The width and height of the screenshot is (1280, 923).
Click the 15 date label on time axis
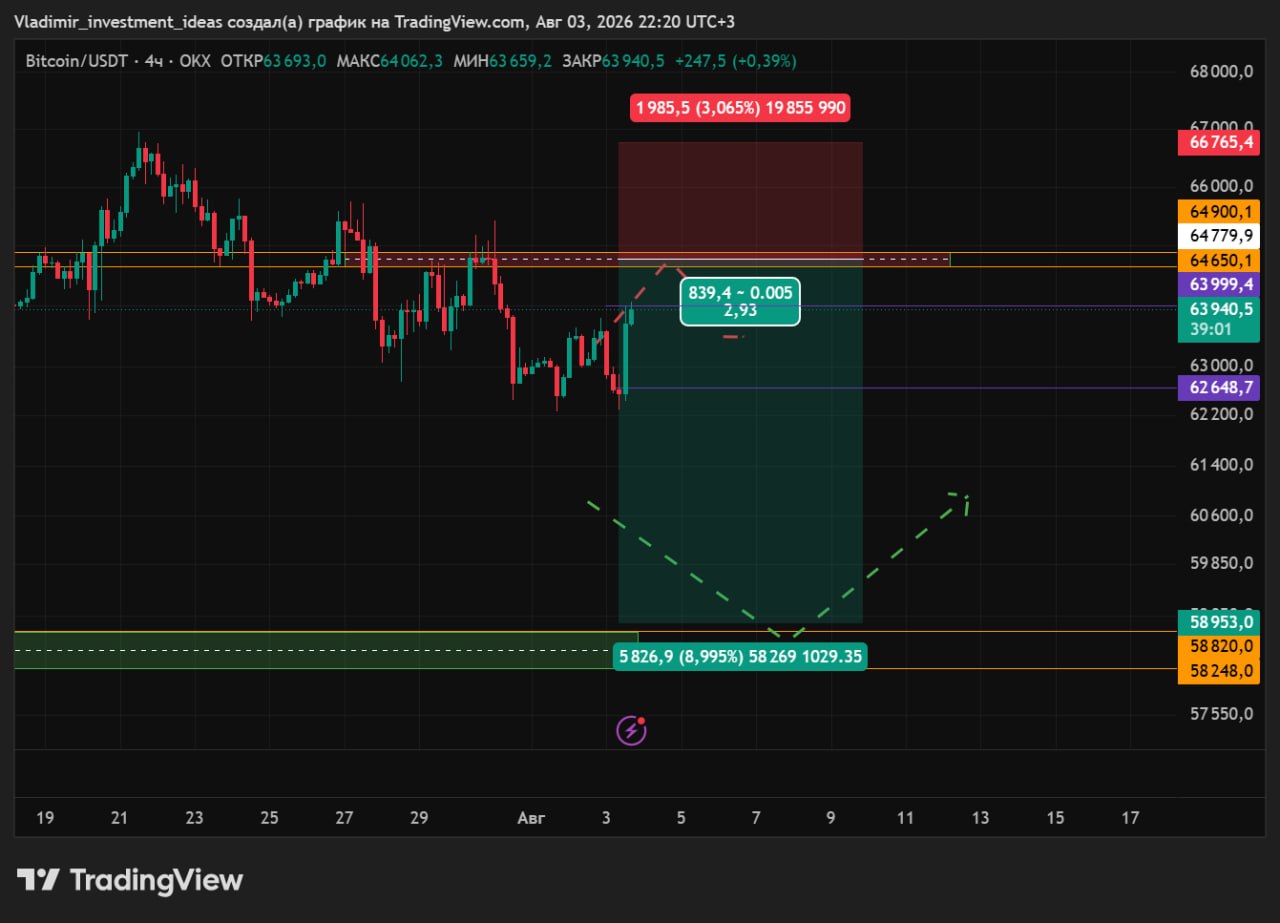click(1055, 818)
